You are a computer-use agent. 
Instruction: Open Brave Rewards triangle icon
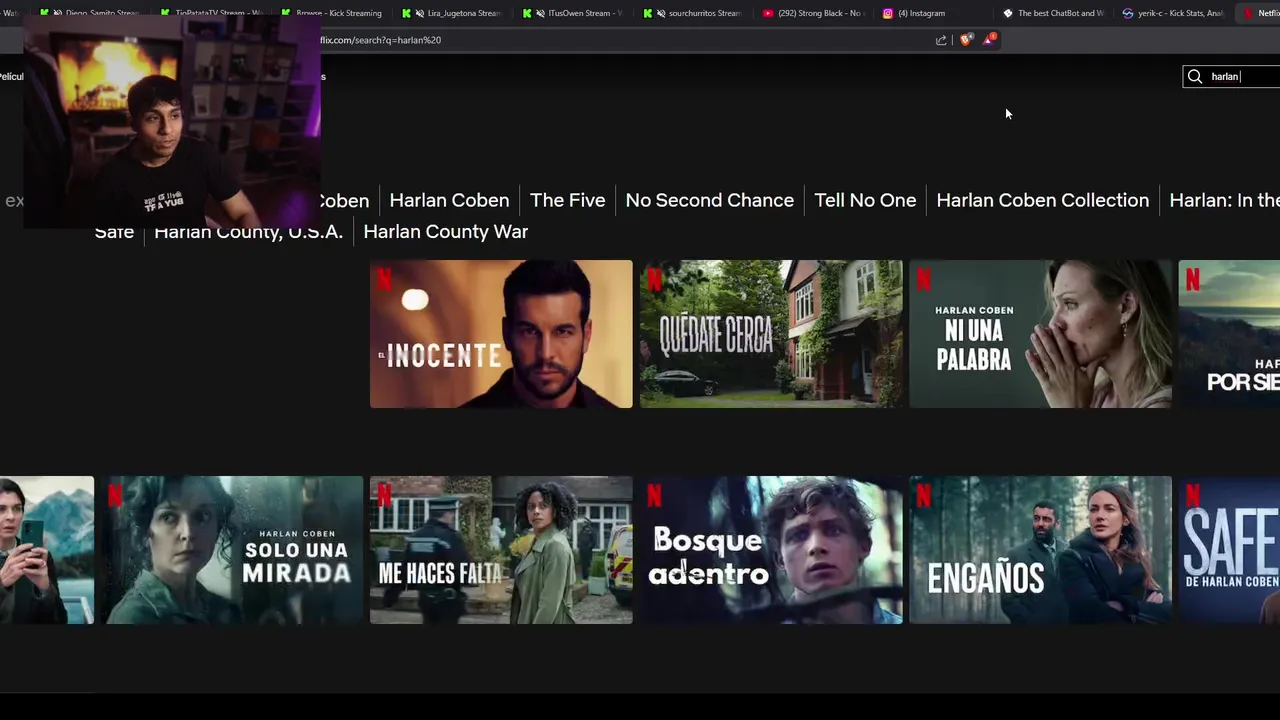click(988, 39)
